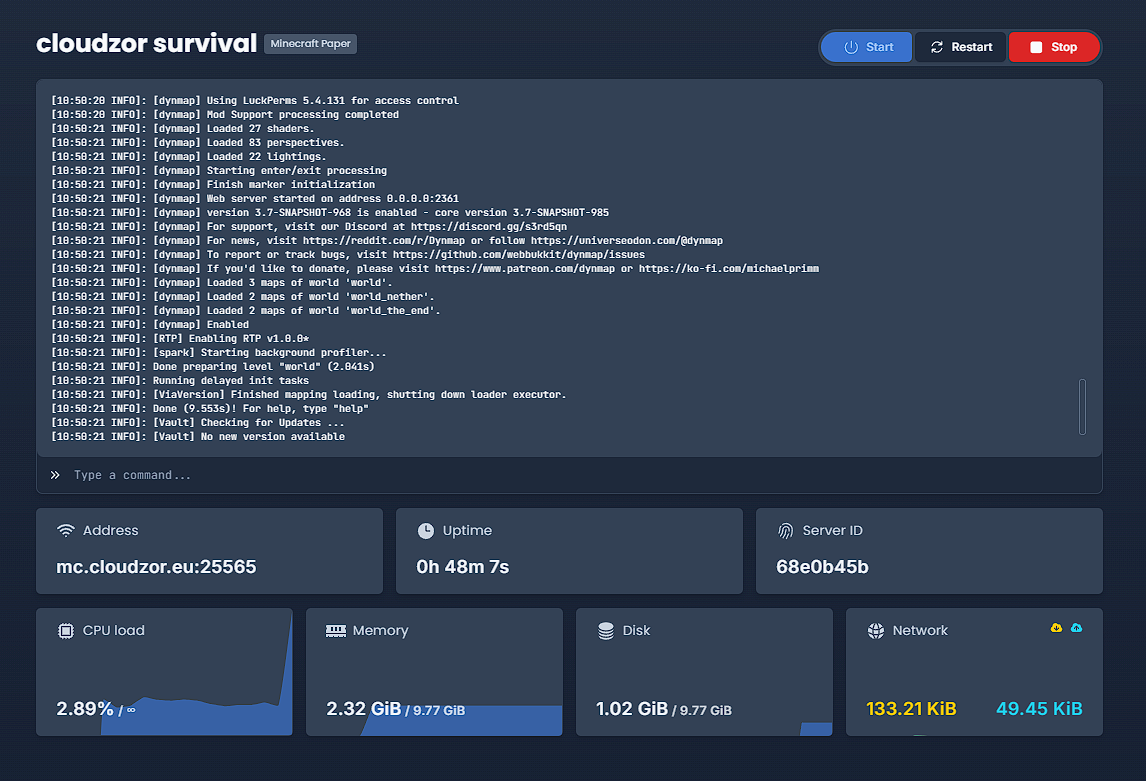
Task: Stop the server with the red button
Action: tap(1054, 47)
